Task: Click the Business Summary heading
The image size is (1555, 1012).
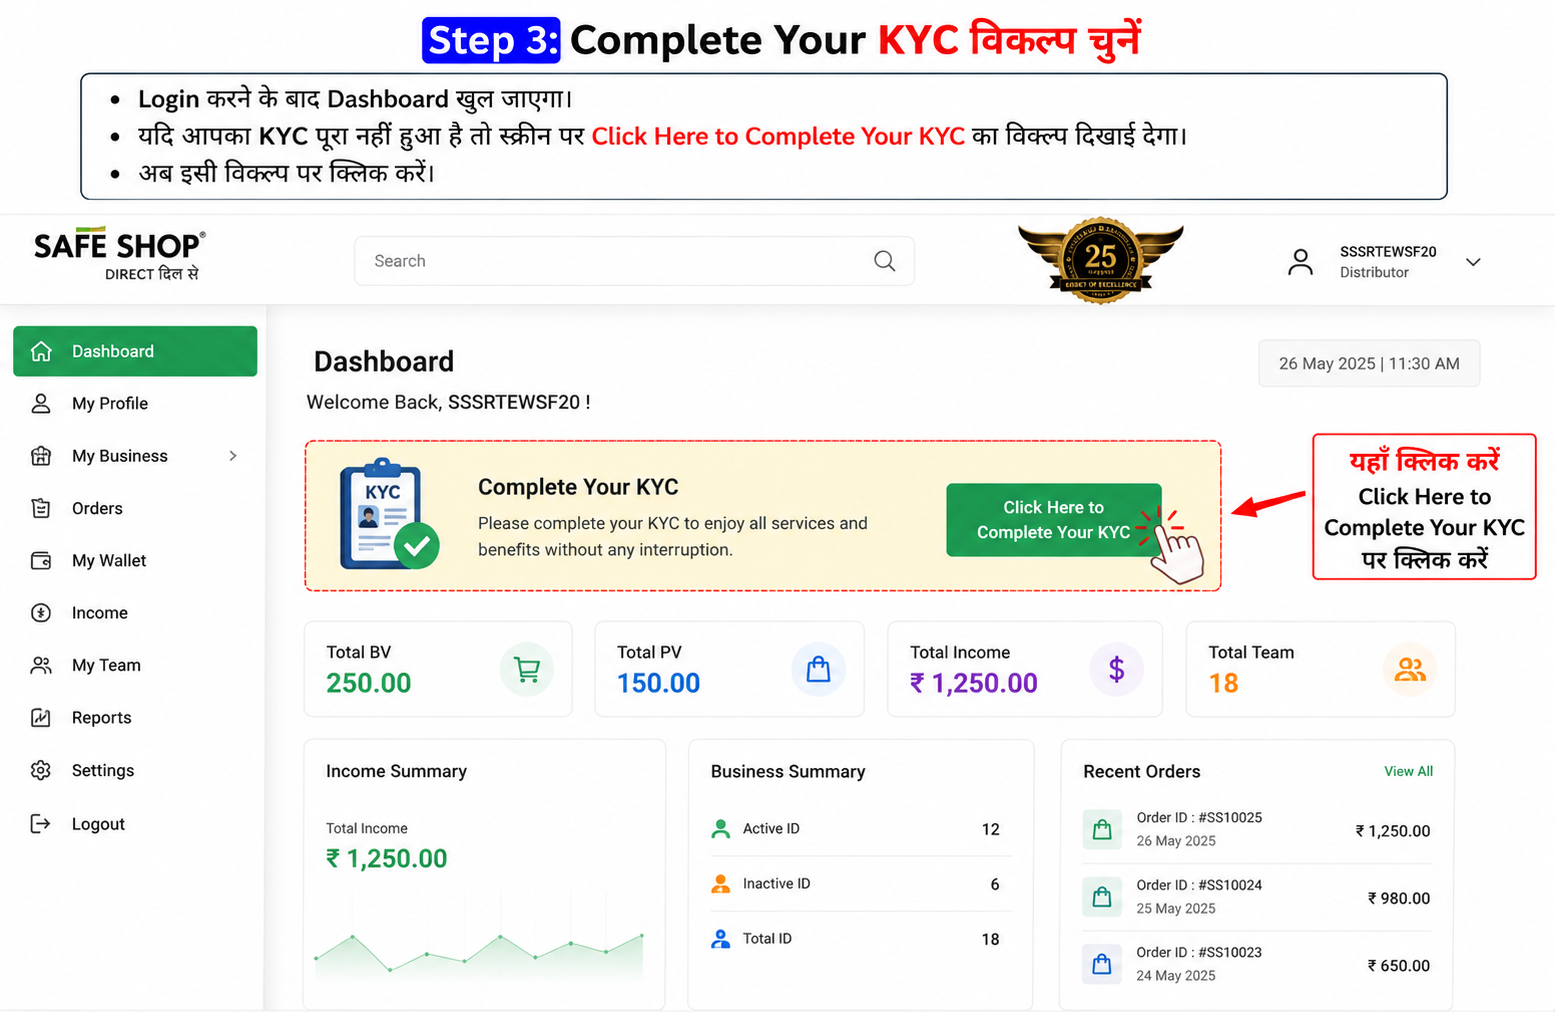Action: (x=788, y=771)
